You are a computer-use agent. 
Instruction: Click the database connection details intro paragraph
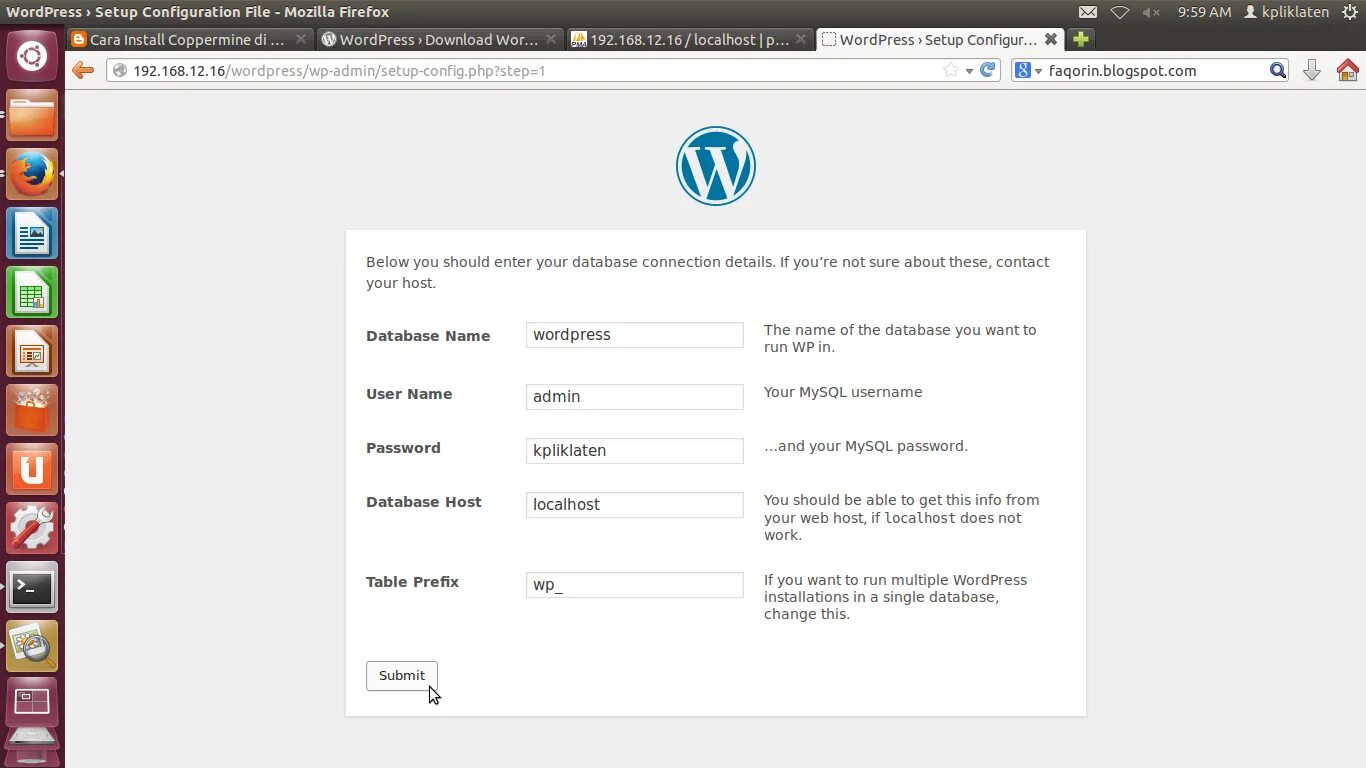click(x=708, y=272)
